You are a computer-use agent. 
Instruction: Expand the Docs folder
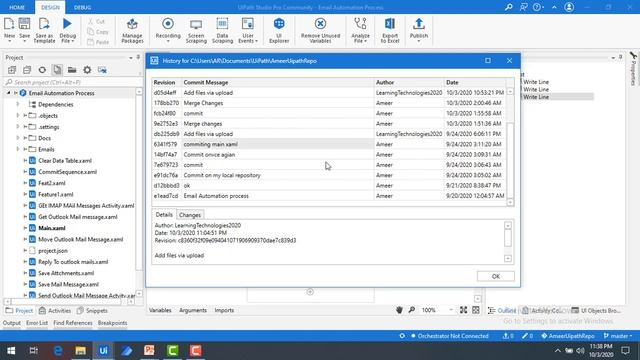[x=18, y=138]
